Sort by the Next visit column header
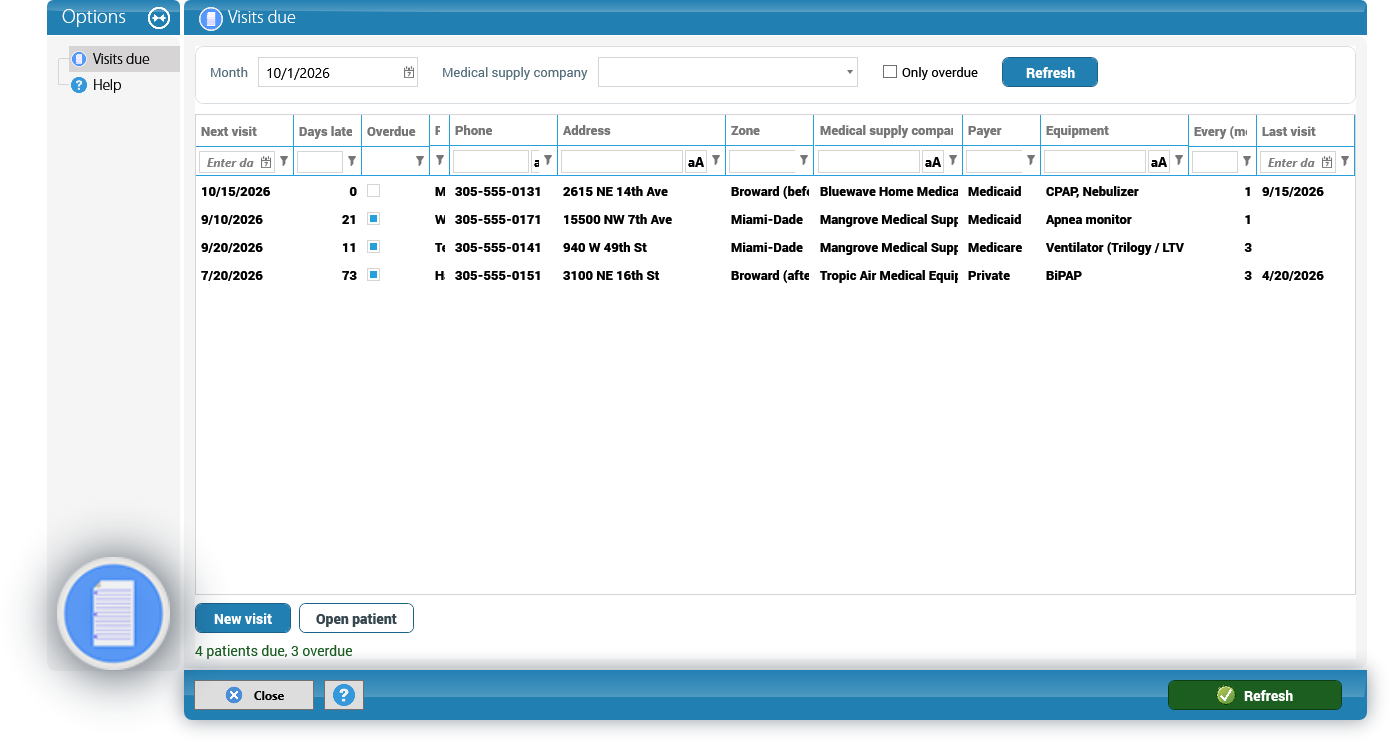 tap(244, 131)
